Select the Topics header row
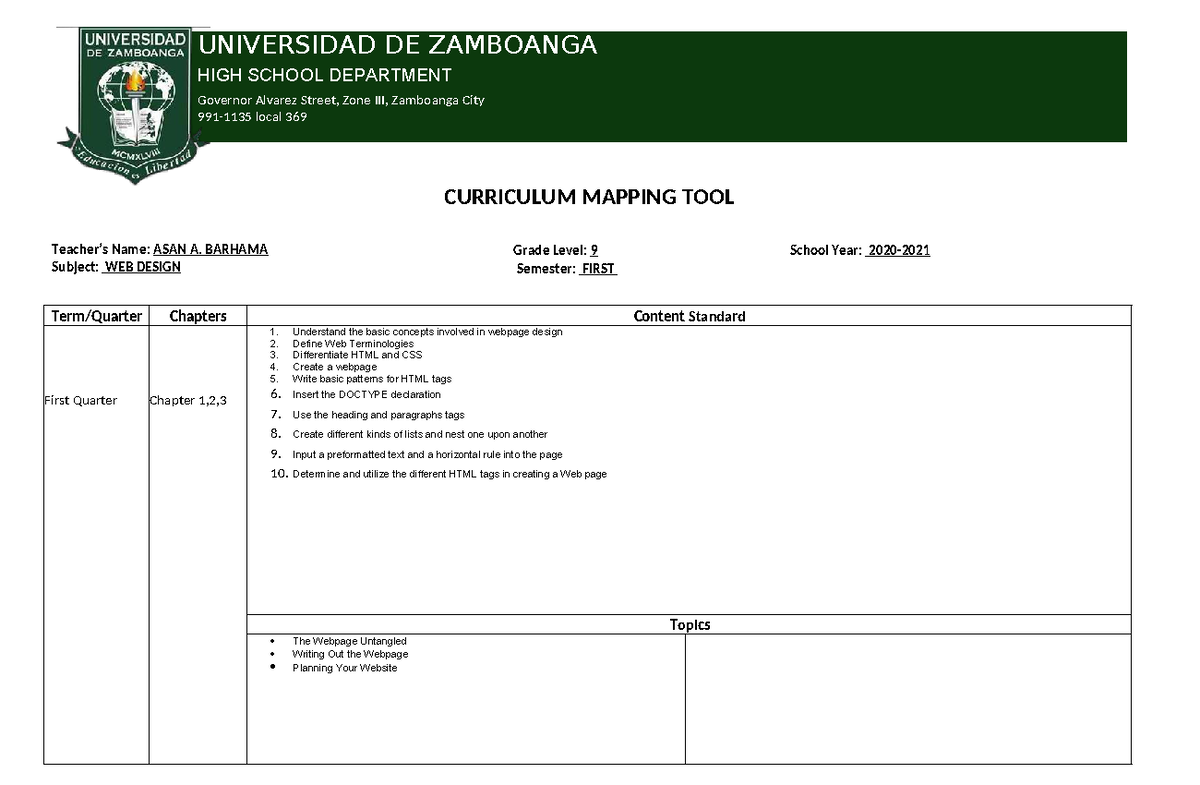 [690, 624]
